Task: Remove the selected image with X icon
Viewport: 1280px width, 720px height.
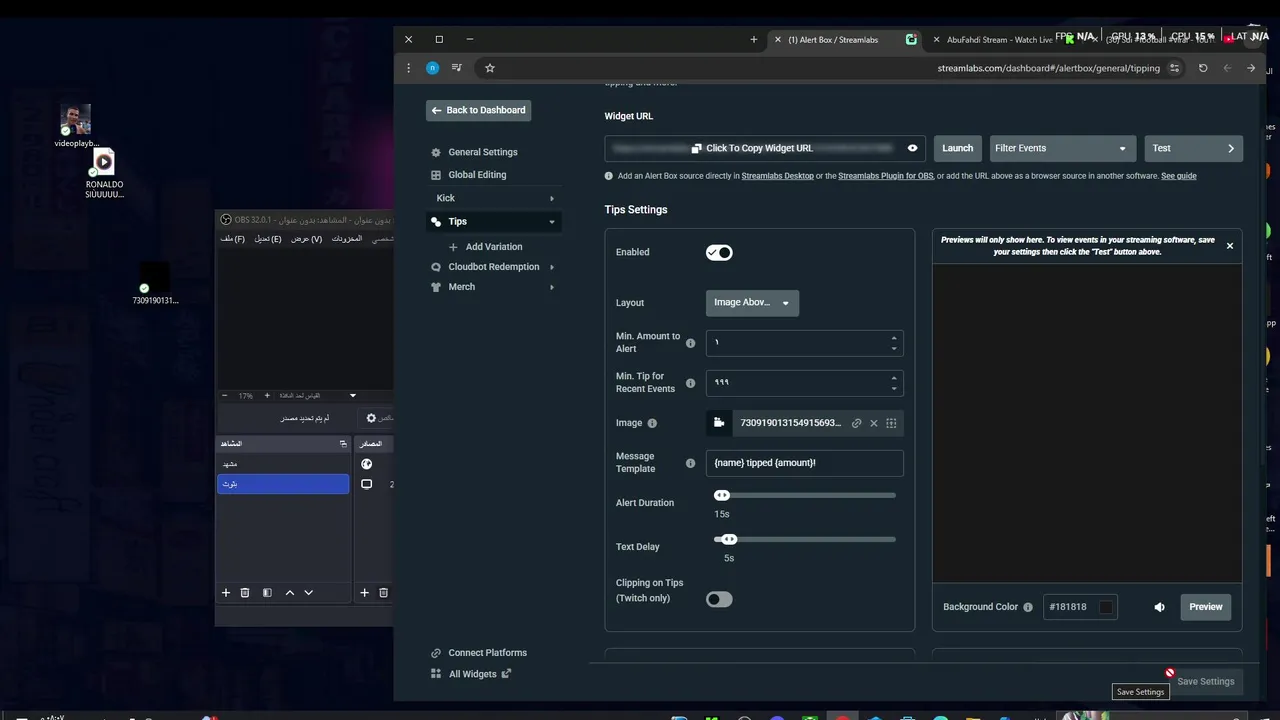Action: [873, 423]
